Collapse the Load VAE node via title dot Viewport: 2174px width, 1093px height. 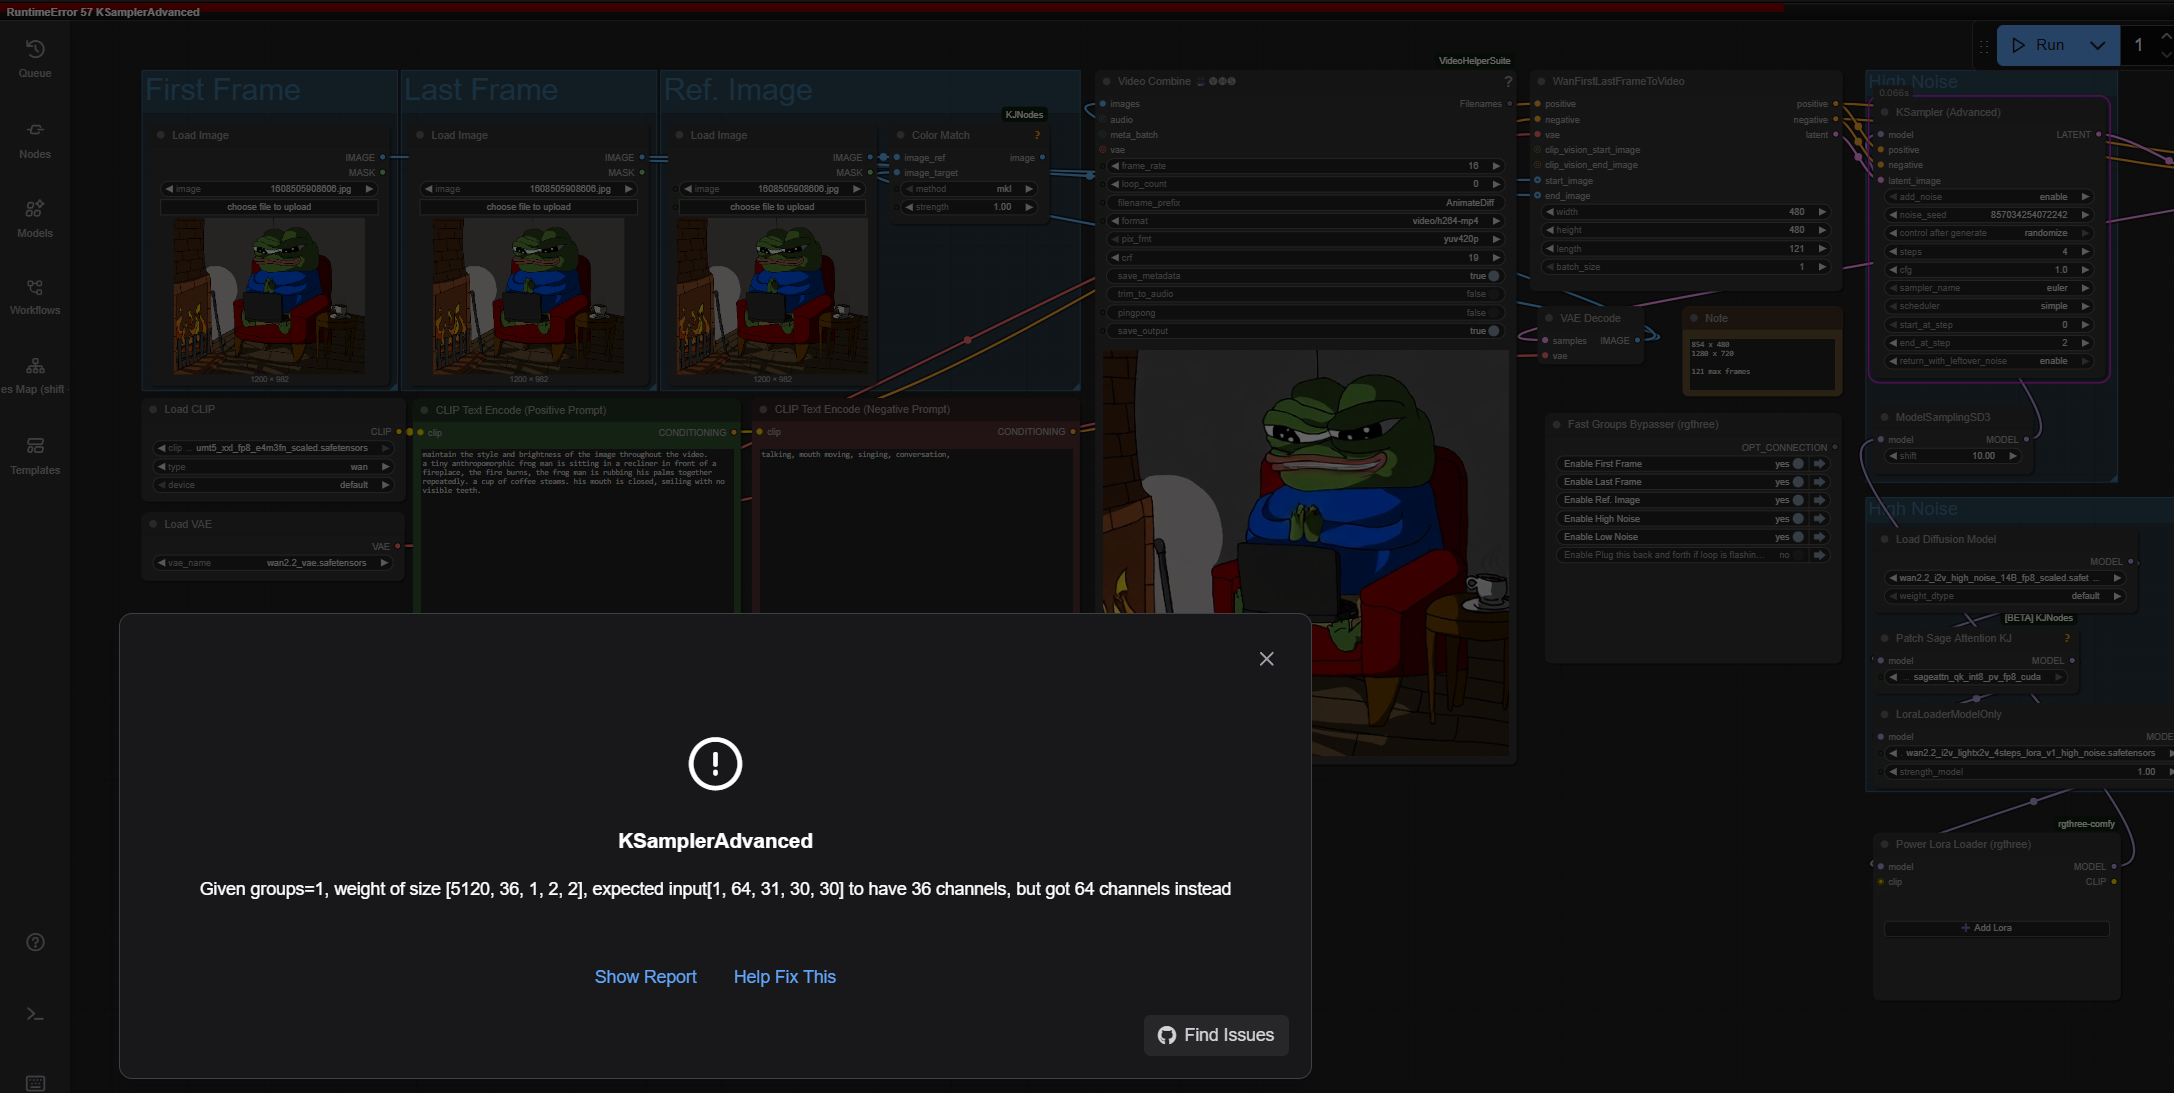coord(153,524)
